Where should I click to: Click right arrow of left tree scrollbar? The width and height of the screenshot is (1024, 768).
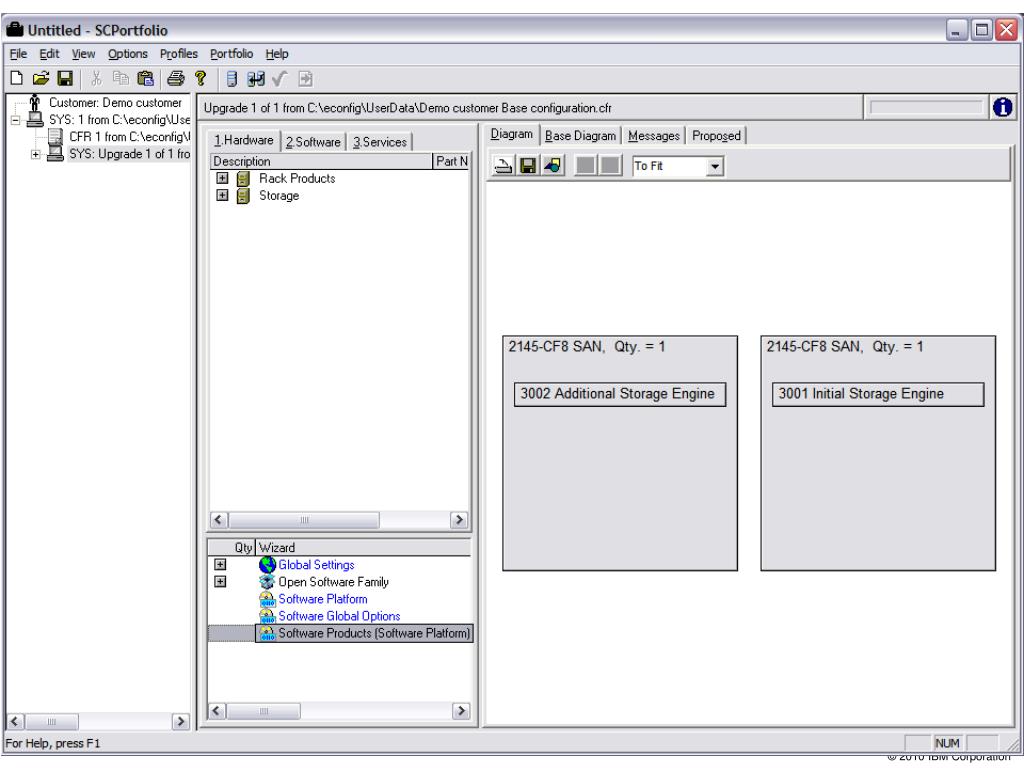pyautogui.click(x=180, y=721)
